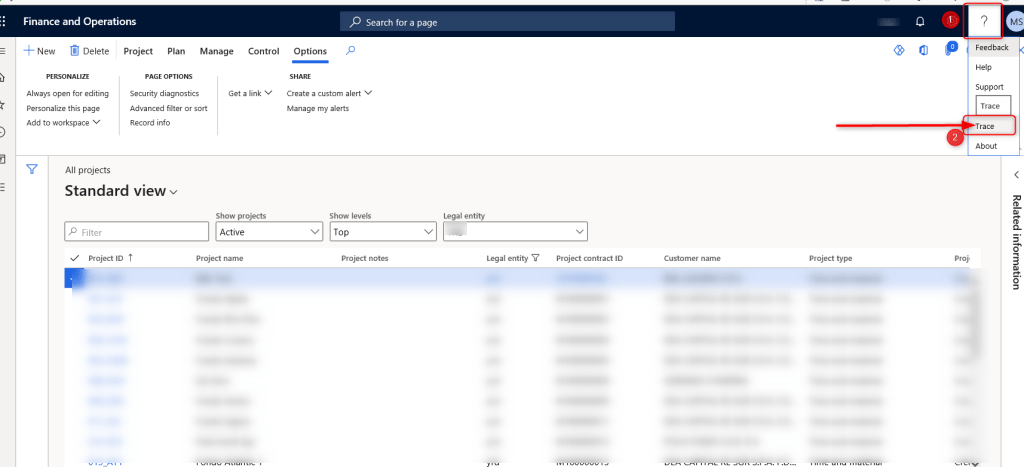Click the help question mark icon
Viewport: 1024px width, 467px height.
985,21
